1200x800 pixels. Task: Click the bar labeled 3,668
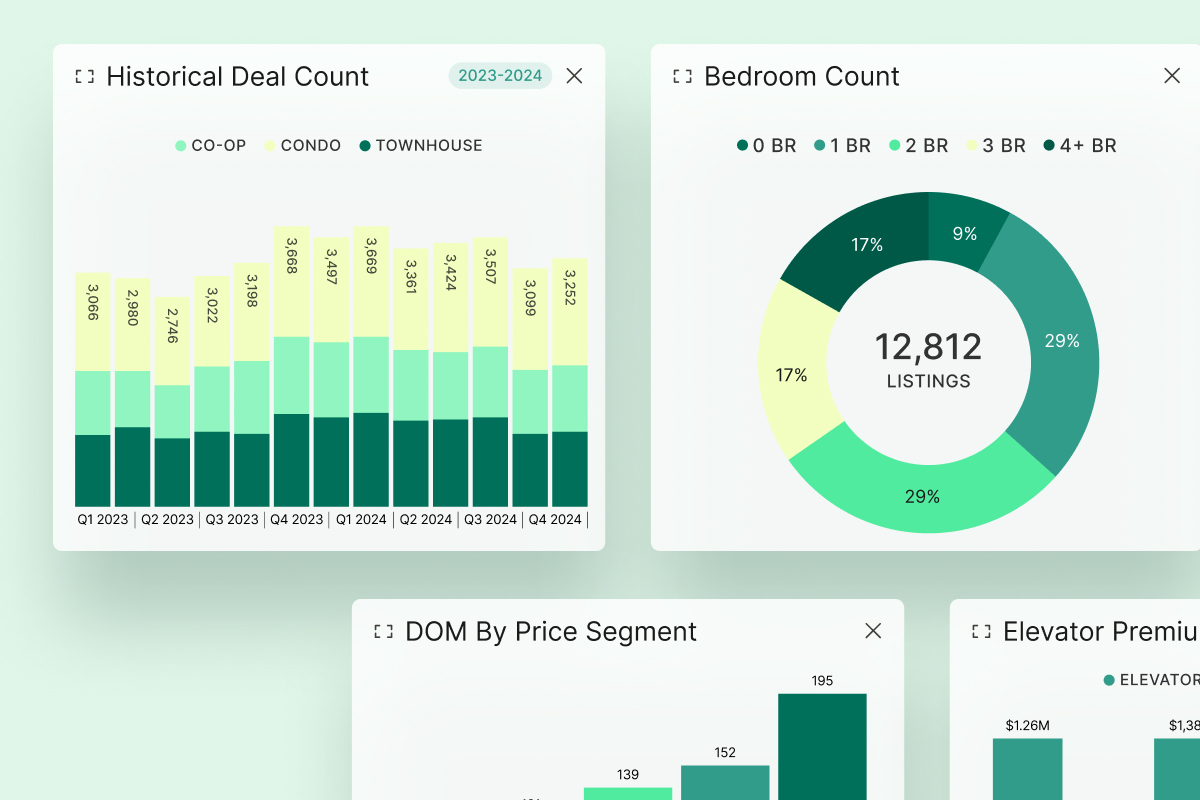point(291,366)
